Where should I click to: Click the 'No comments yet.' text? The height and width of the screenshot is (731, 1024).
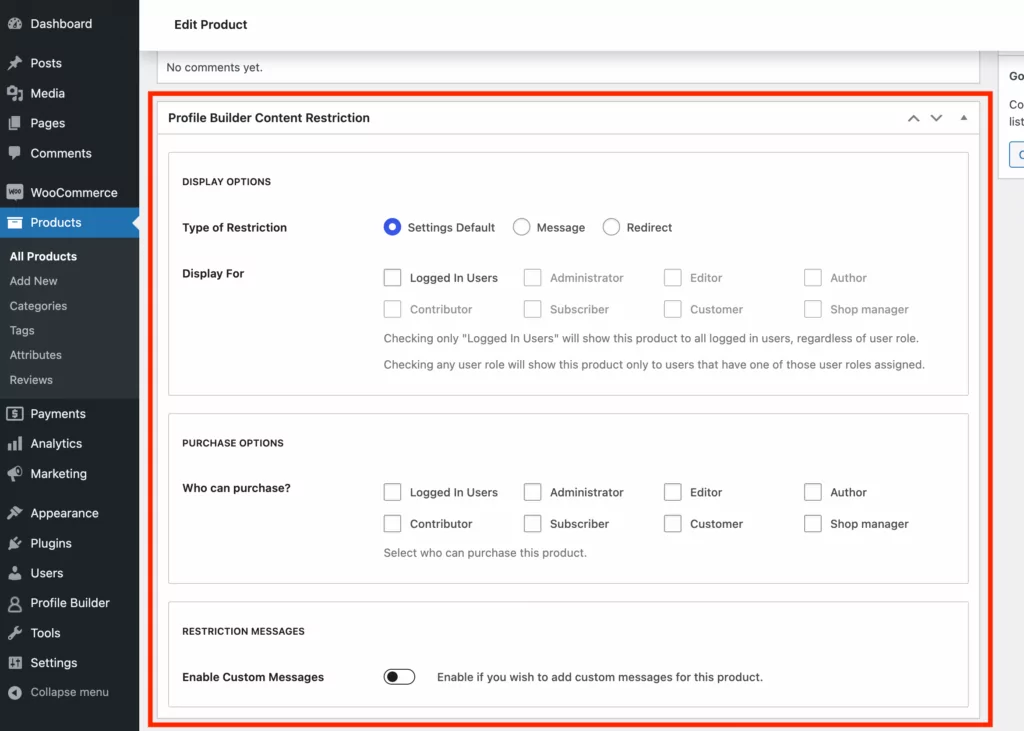214,67
